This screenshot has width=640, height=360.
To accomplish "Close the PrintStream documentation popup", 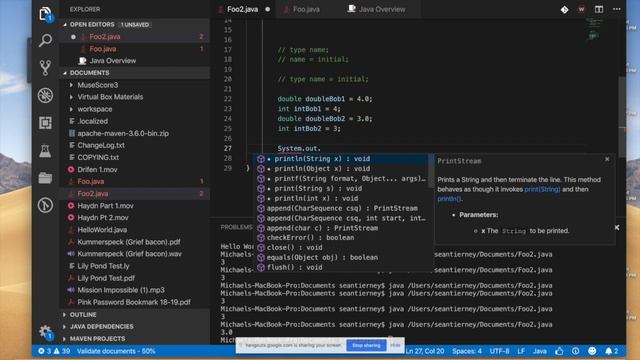I will [x=607, y=159].
